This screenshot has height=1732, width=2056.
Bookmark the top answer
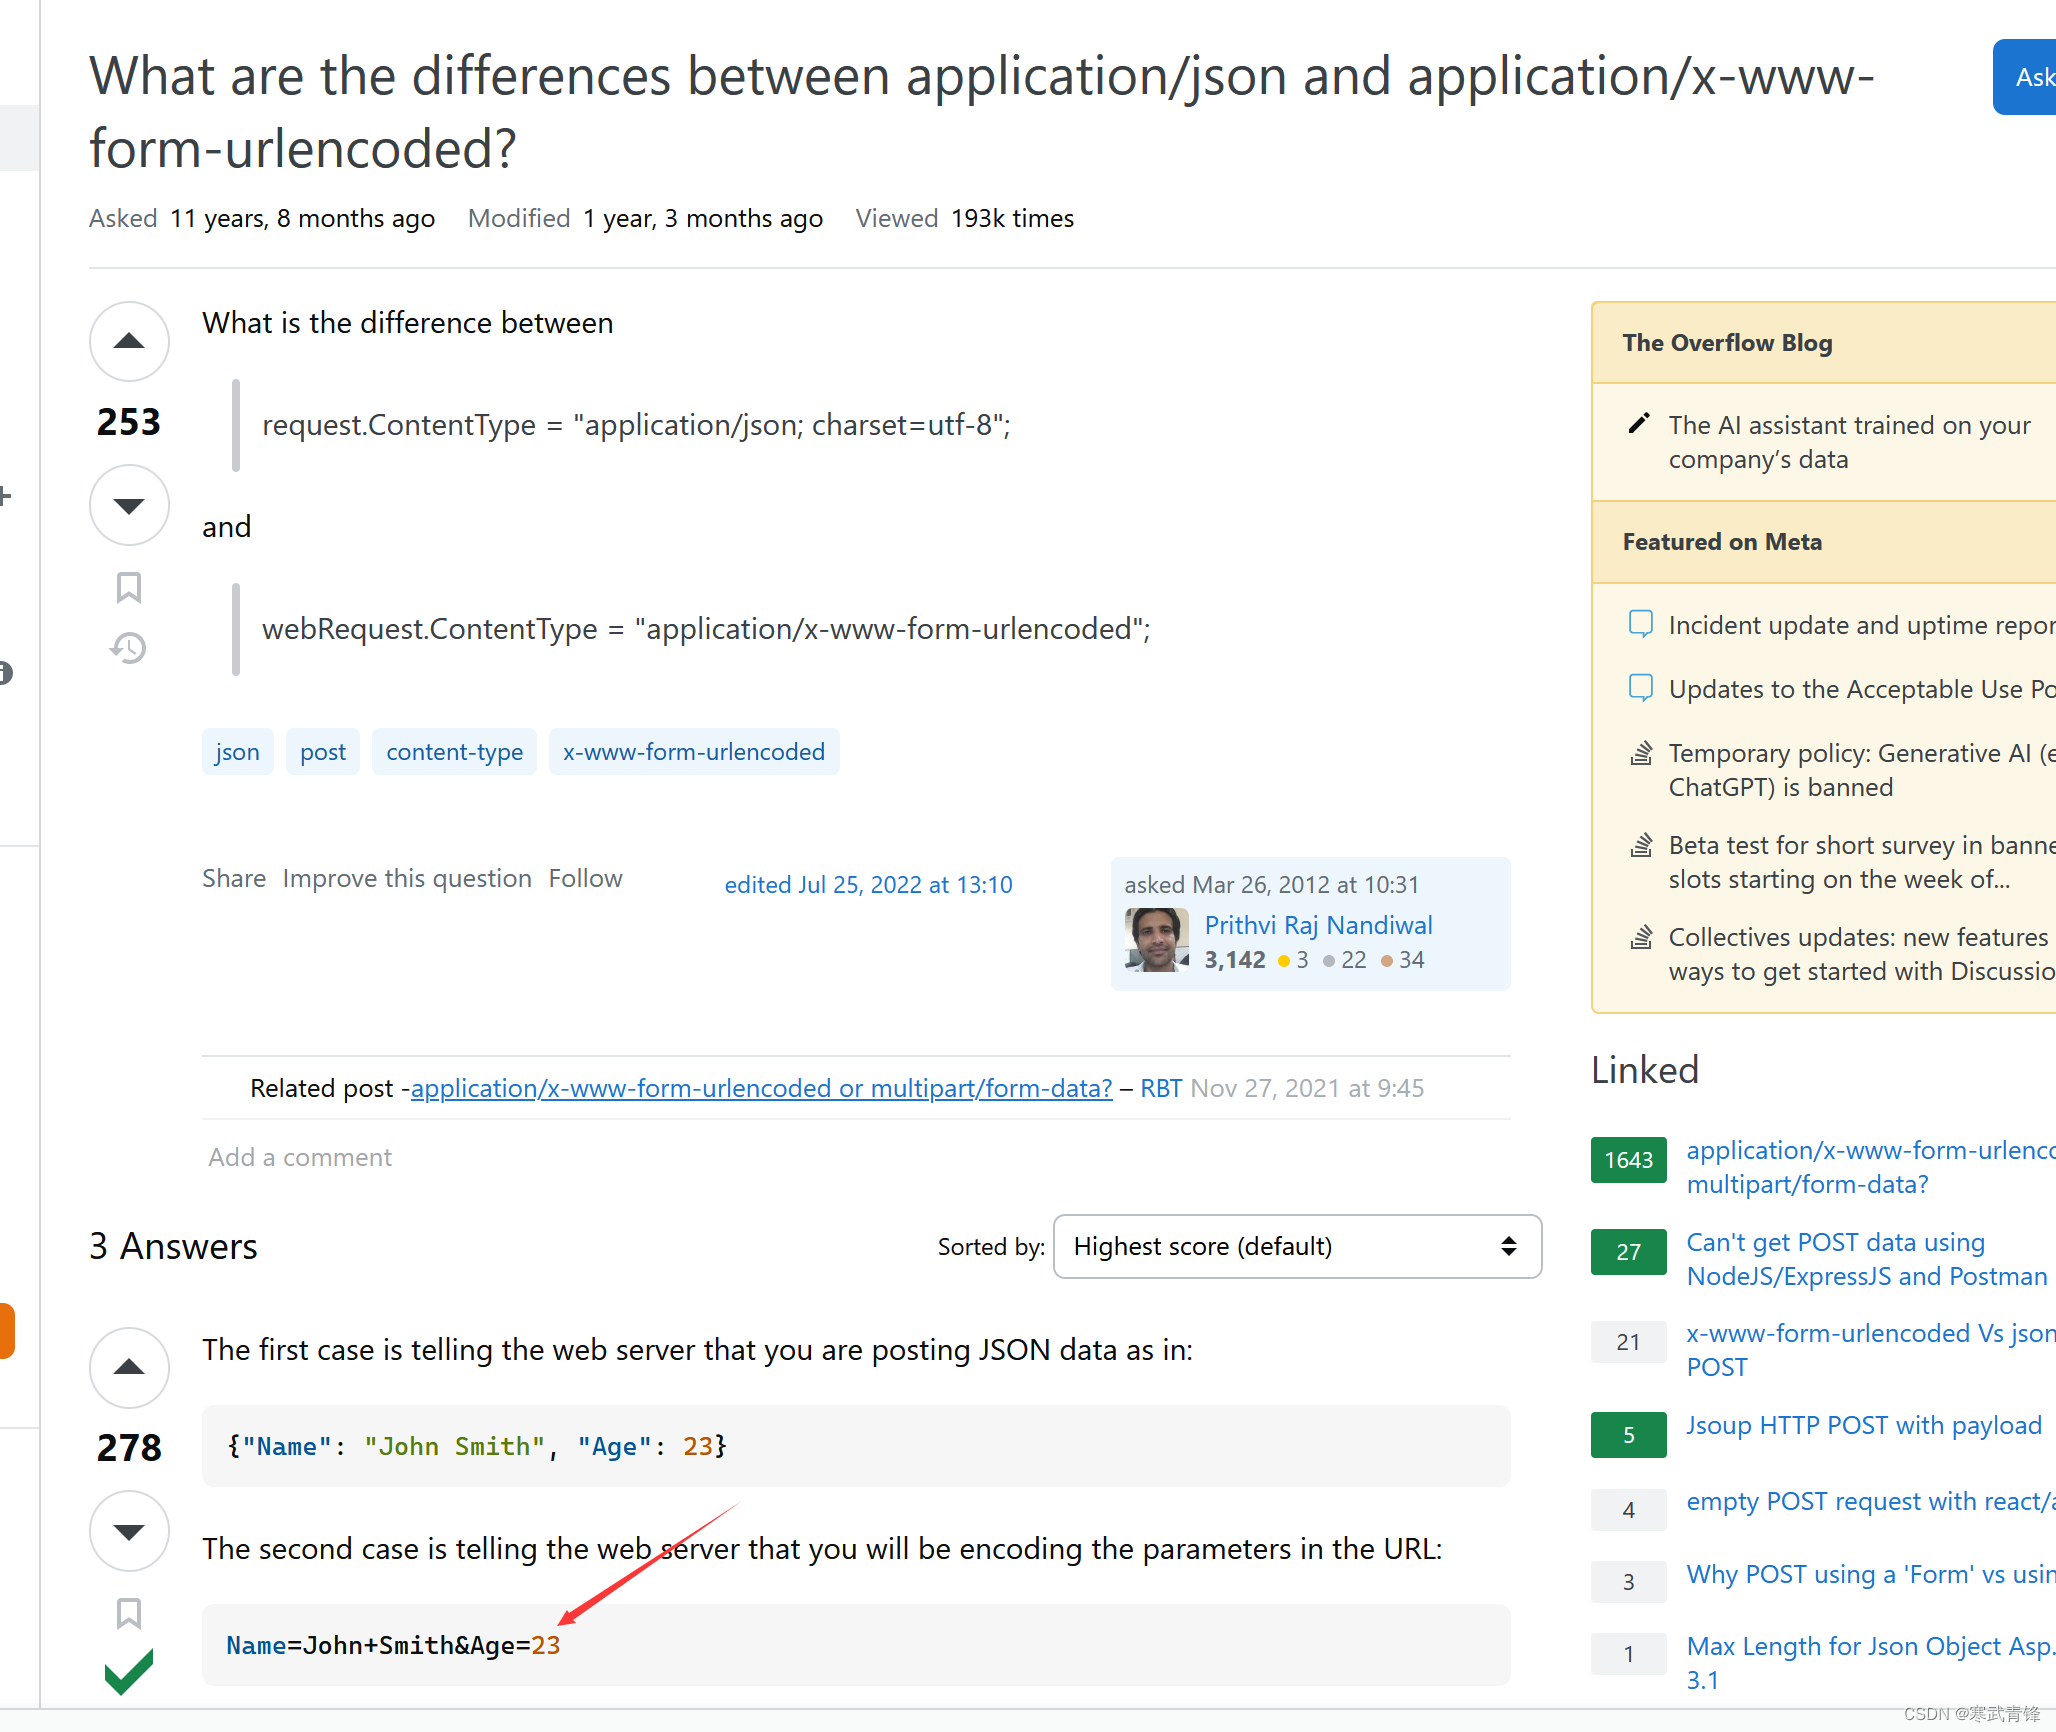(x=127, y=1613)
